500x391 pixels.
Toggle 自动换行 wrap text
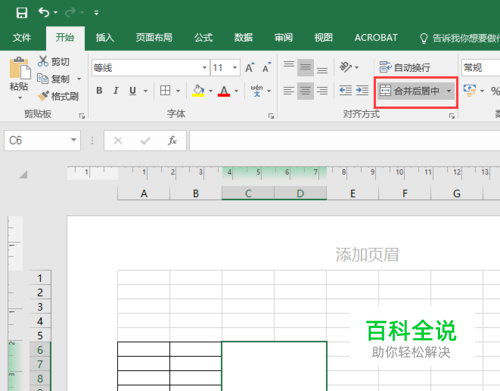tap(405, 67)
